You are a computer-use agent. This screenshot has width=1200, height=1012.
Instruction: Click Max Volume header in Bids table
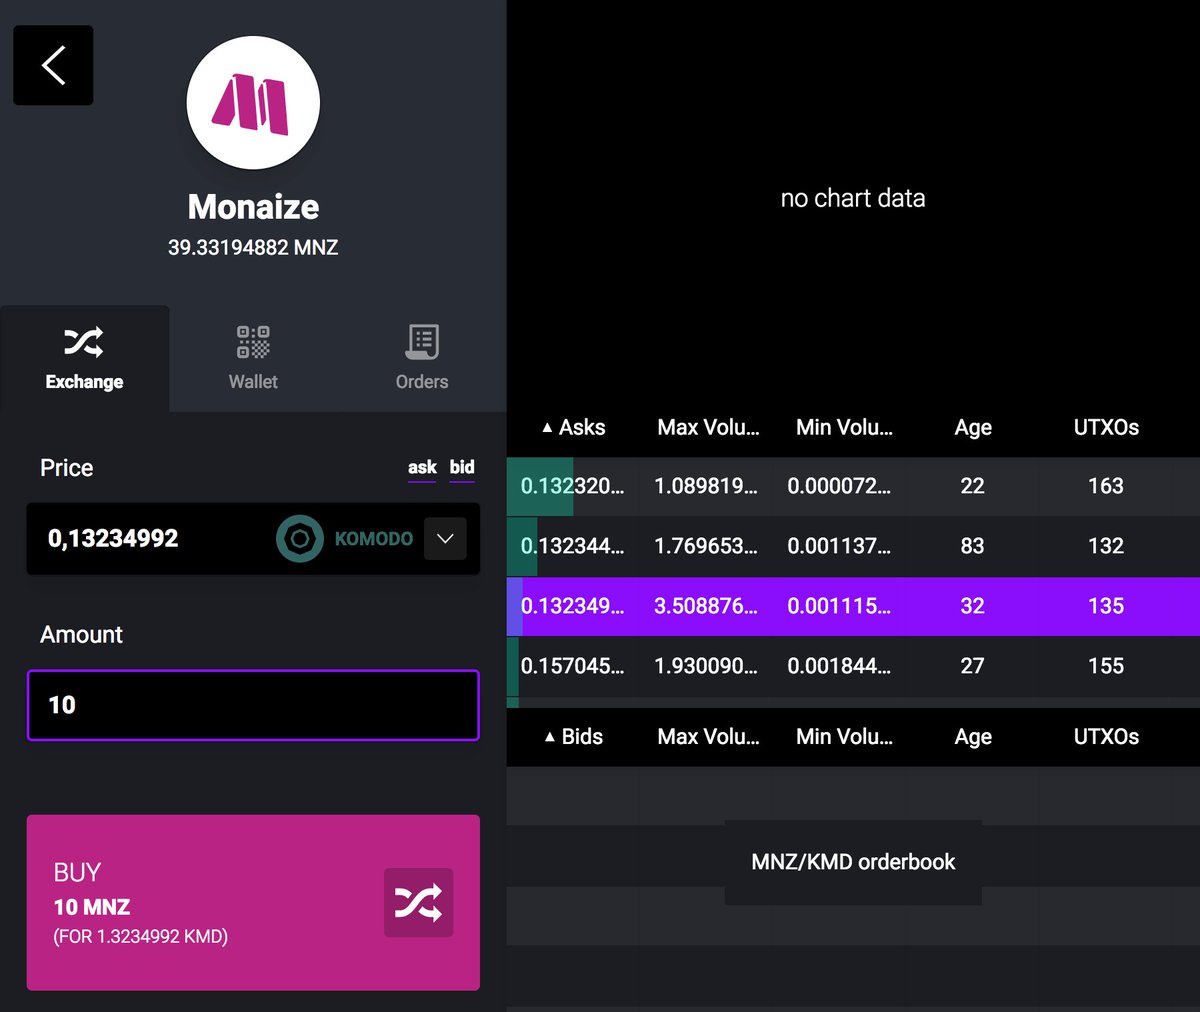coord(708,737)
